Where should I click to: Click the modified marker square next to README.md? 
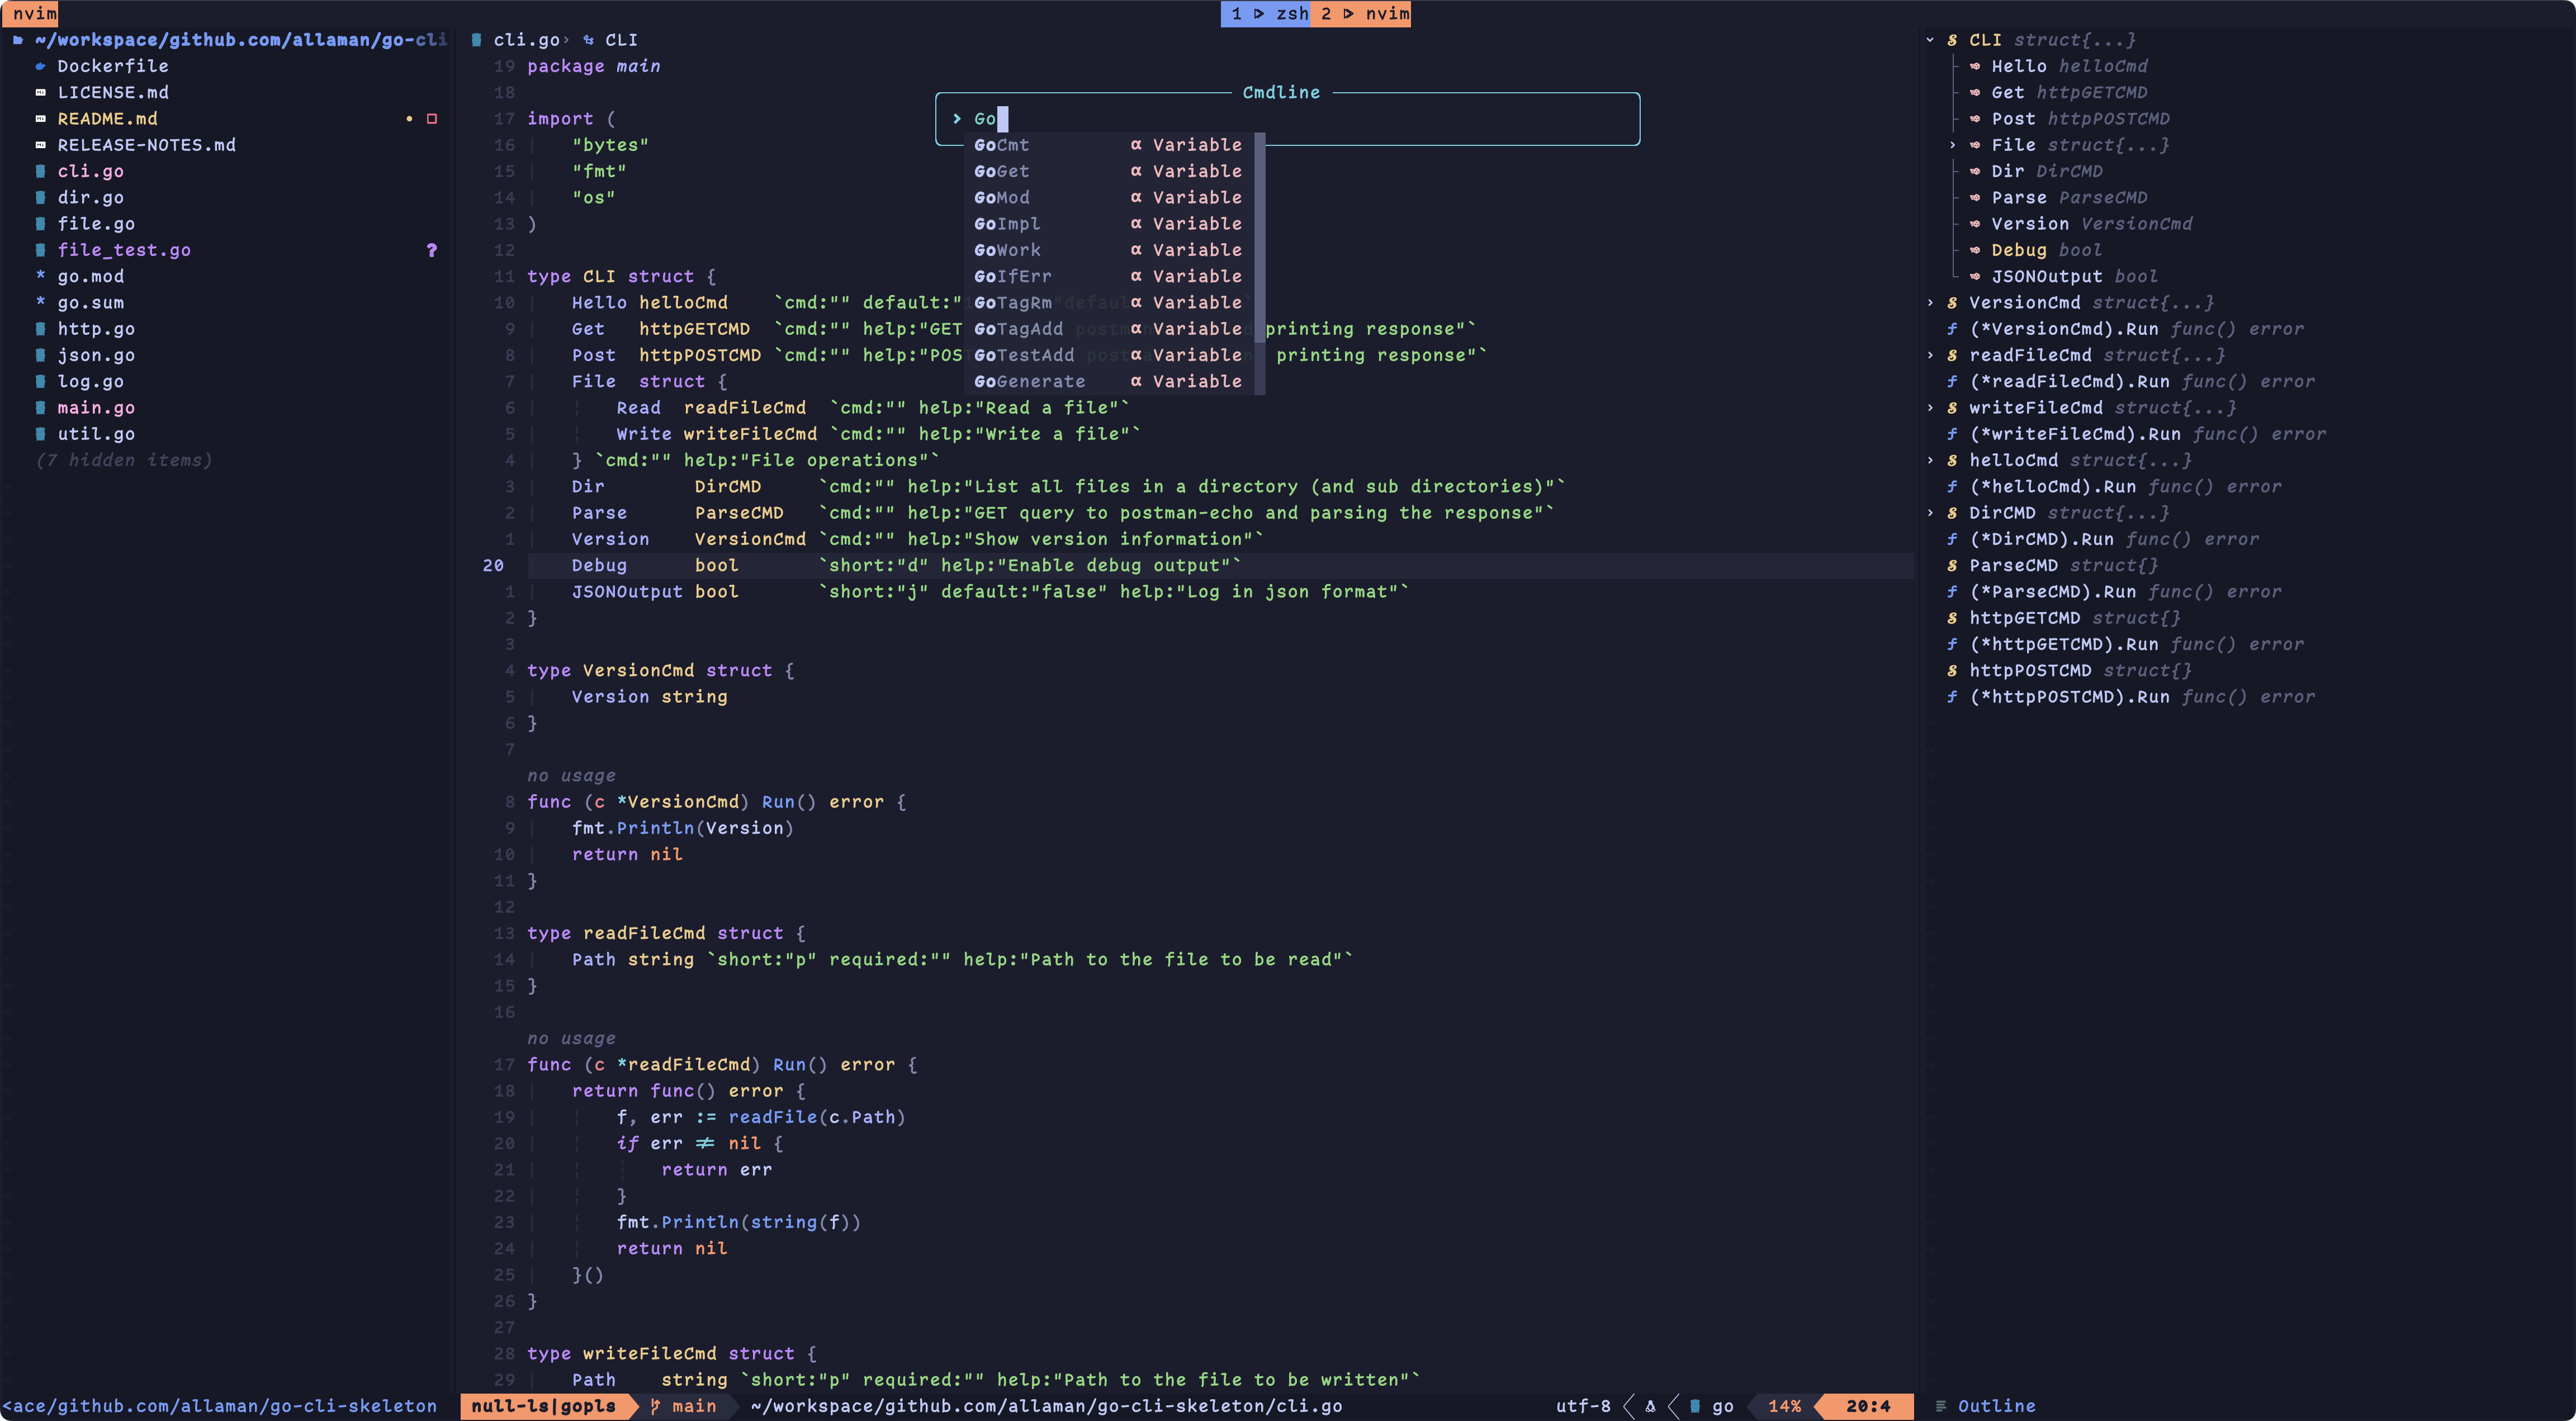click(432, 119)
